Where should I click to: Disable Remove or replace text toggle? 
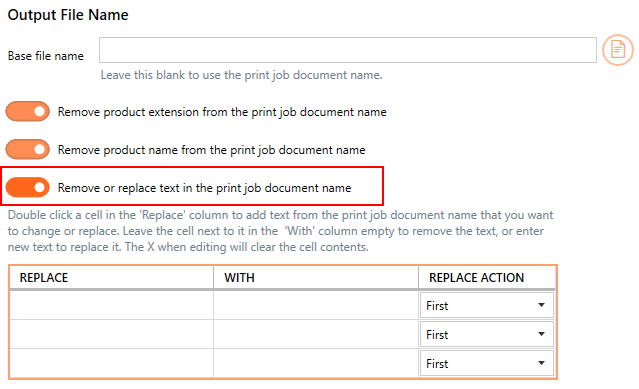pos(28,187)
